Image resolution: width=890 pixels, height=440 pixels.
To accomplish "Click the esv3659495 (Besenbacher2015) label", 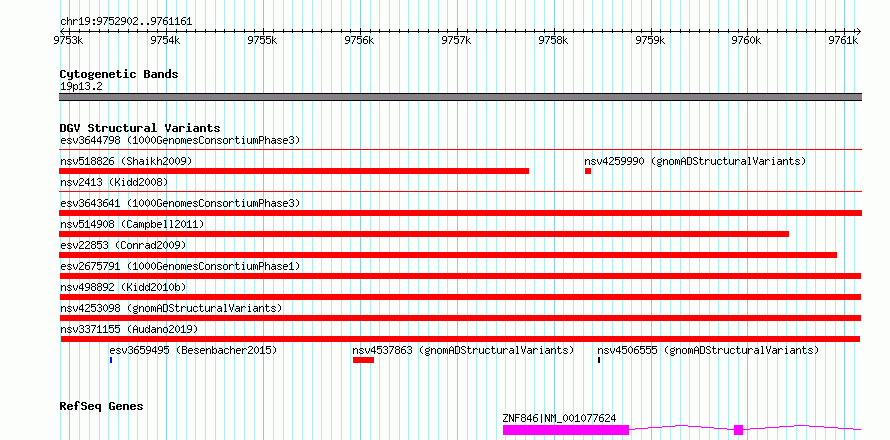I will [193, 350].
